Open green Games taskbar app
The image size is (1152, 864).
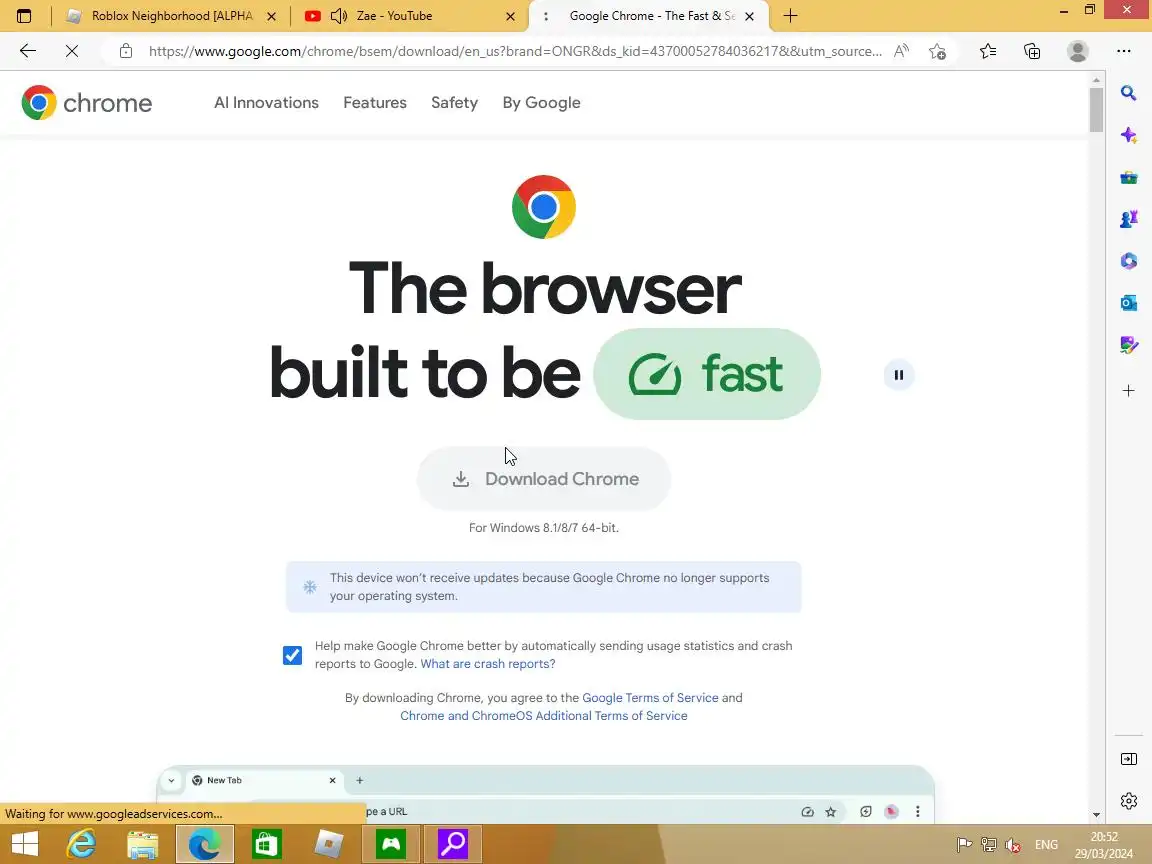coord(391,844)
